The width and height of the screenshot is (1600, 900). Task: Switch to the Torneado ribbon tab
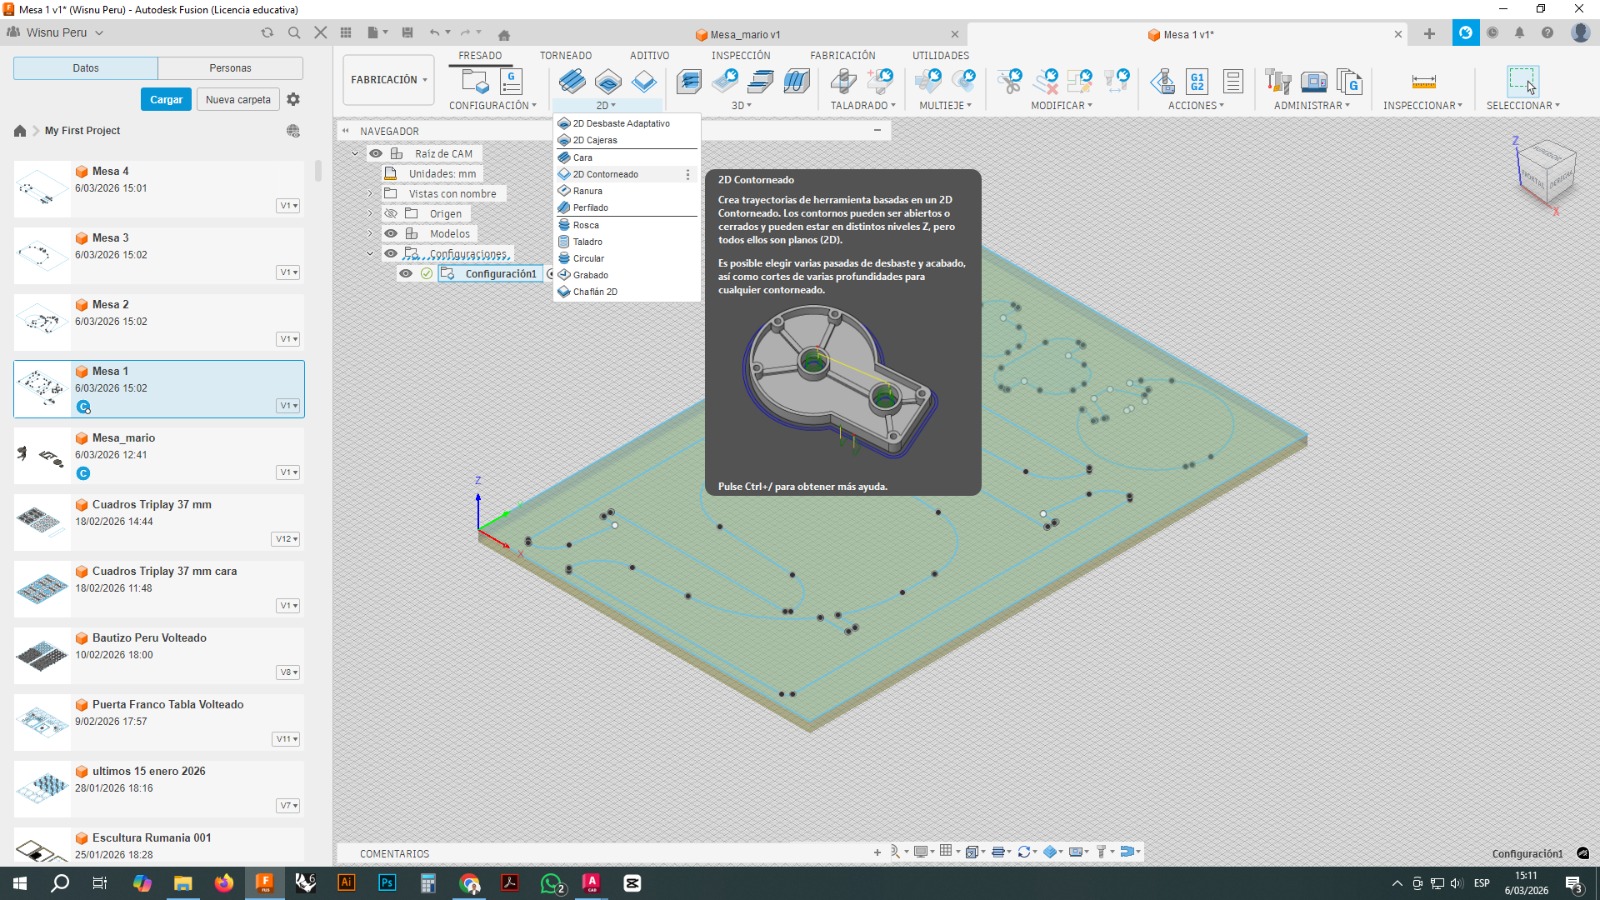click(x=565, y=56)
